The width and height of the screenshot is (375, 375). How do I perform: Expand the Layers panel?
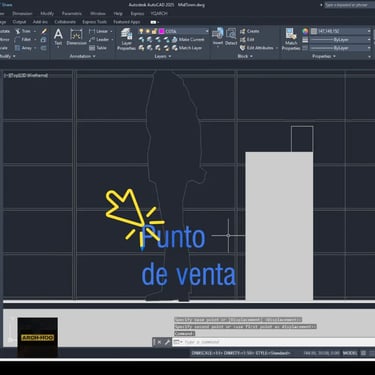pyautogui.click(x=163, y=56)
